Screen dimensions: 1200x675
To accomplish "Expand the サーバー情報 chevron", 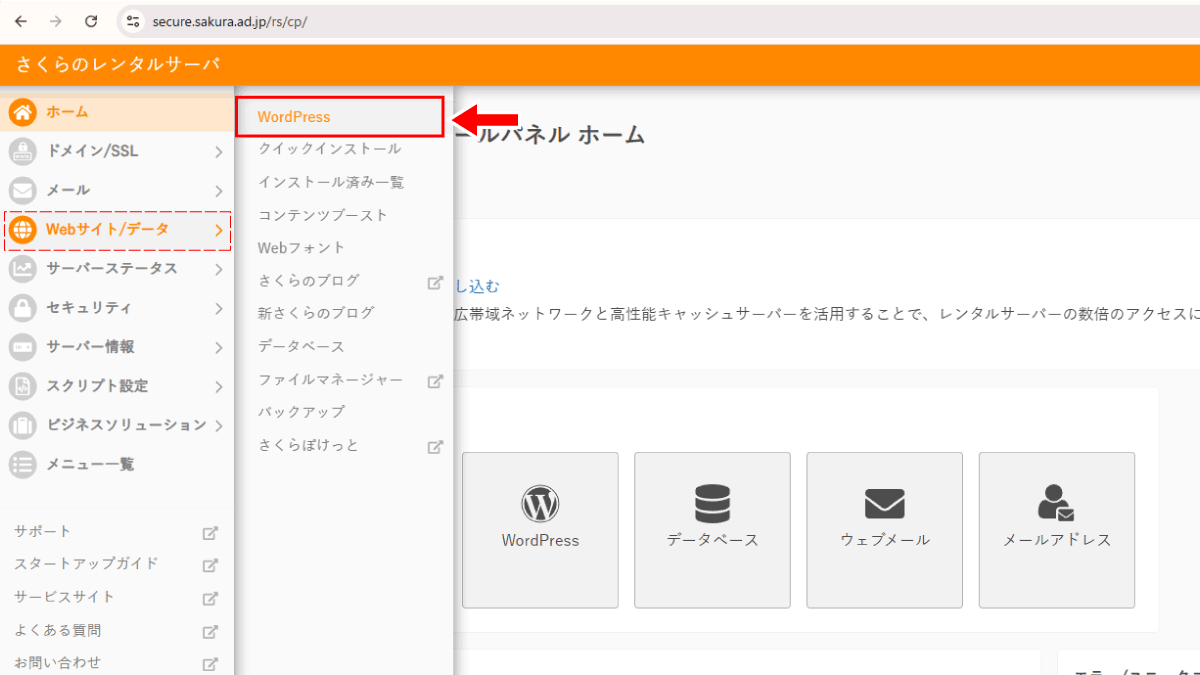I will coord(219,347).
